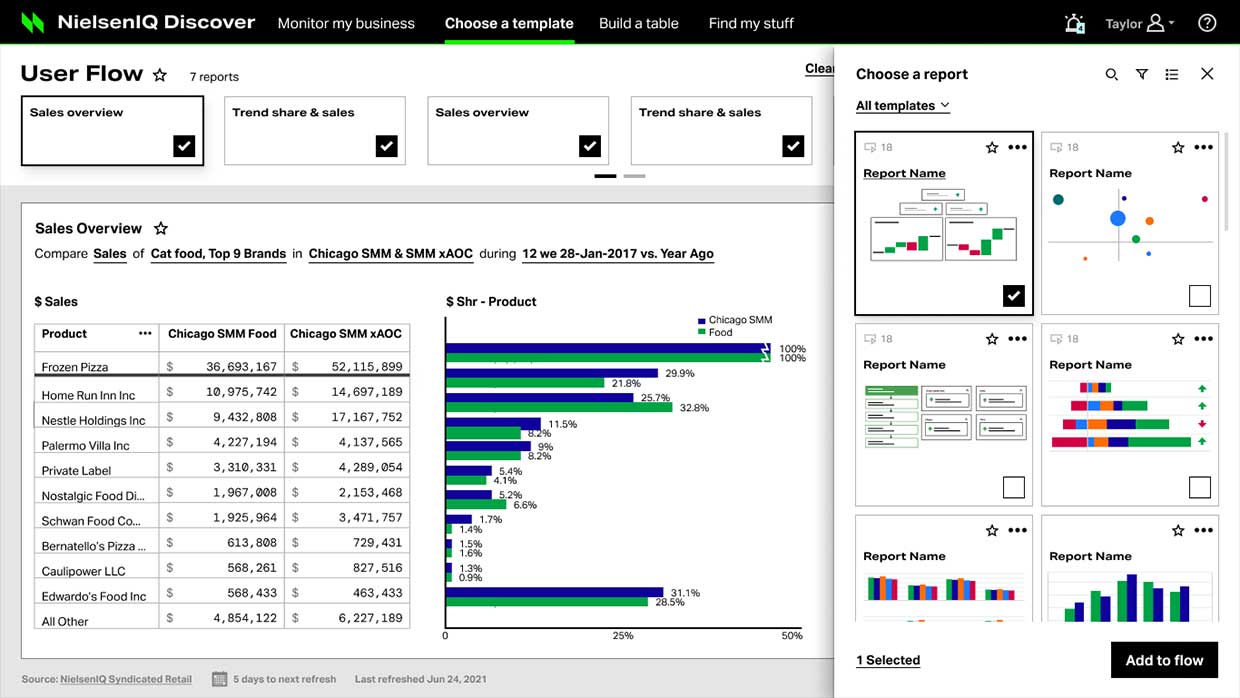
Task: Select the Choose a template tab
Action: (509, 23)
